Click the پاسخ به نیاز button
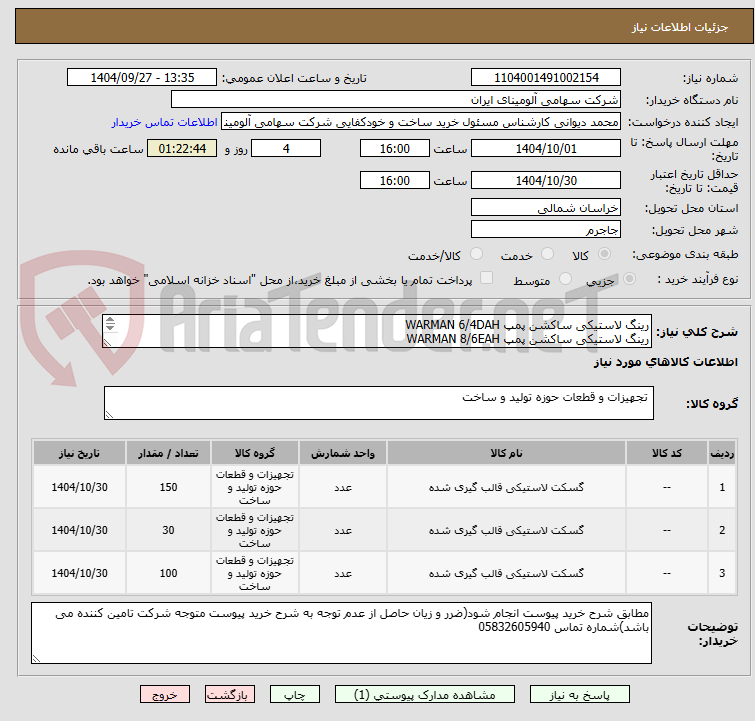This screenshot has height=721, width=755. coord(580,695)
